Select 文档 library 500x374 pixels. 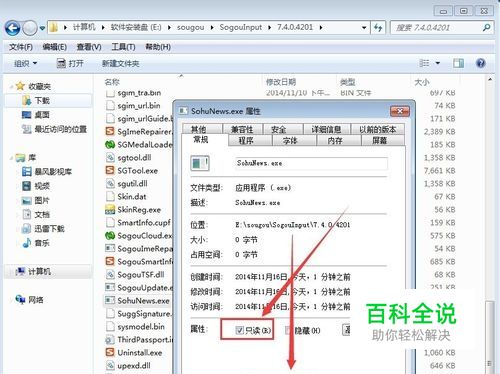42,214
